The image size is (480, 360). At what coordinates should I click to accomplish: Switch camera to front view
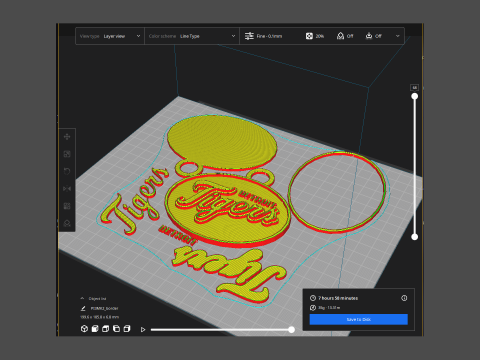95,329
